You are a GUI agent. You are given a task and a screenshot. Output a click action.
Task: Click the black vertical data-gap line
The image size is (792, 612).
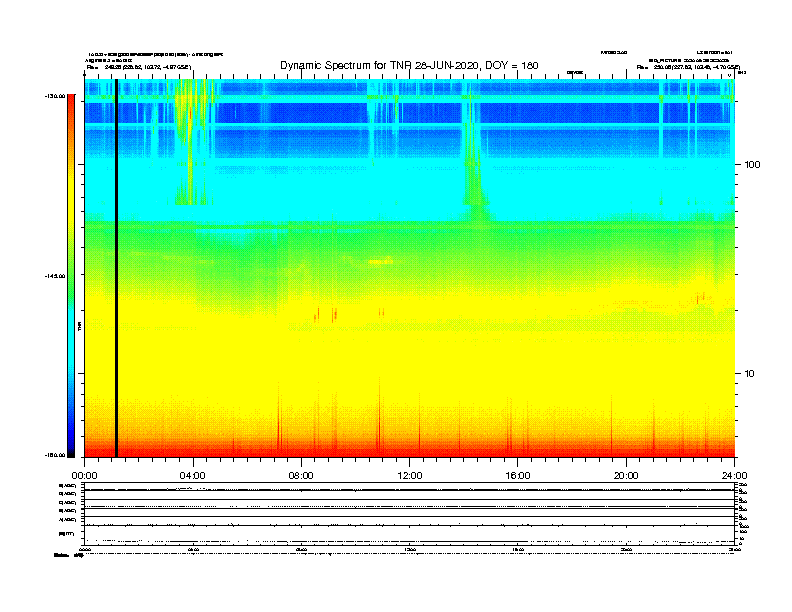[x=116, y=268]
